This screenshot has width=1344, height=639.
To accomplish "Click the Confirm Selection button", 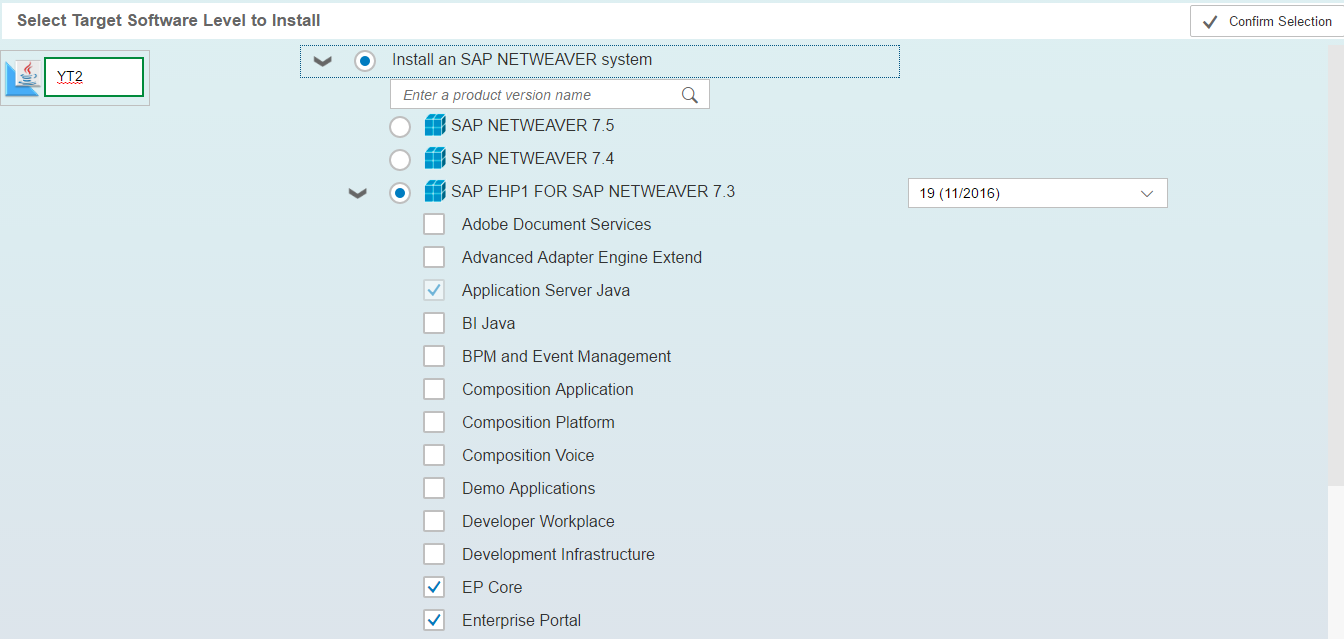I will [x=1266, y=22].
